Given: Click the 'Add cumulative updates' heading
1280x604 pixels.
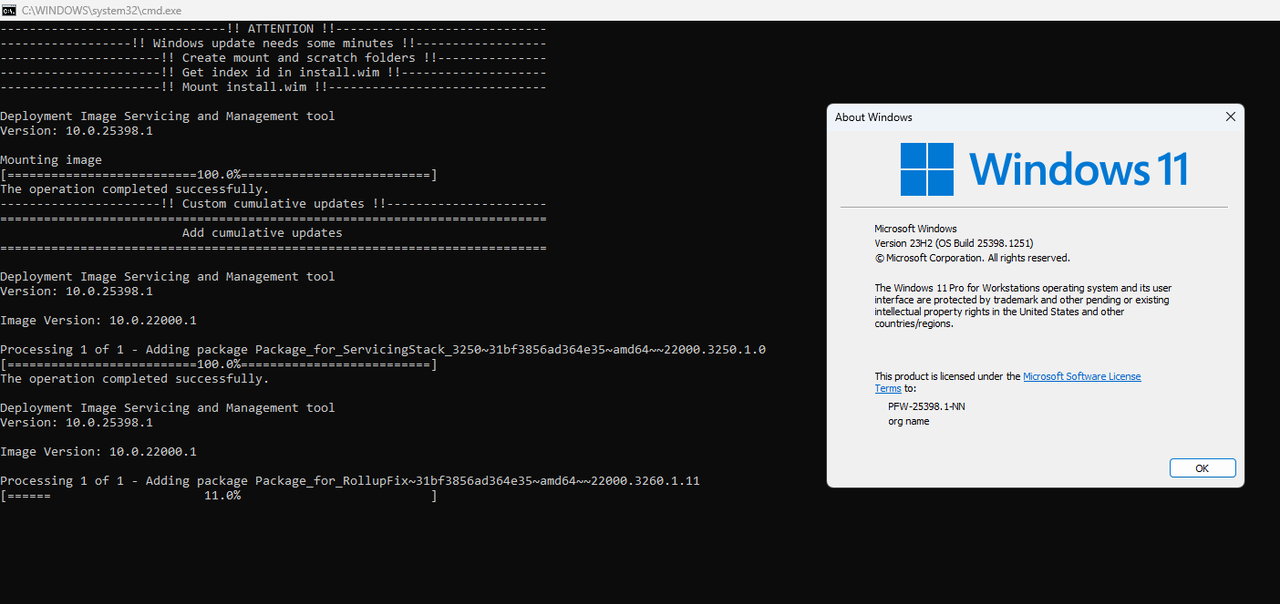Looking at the screenshot, I should pos(262,233).
